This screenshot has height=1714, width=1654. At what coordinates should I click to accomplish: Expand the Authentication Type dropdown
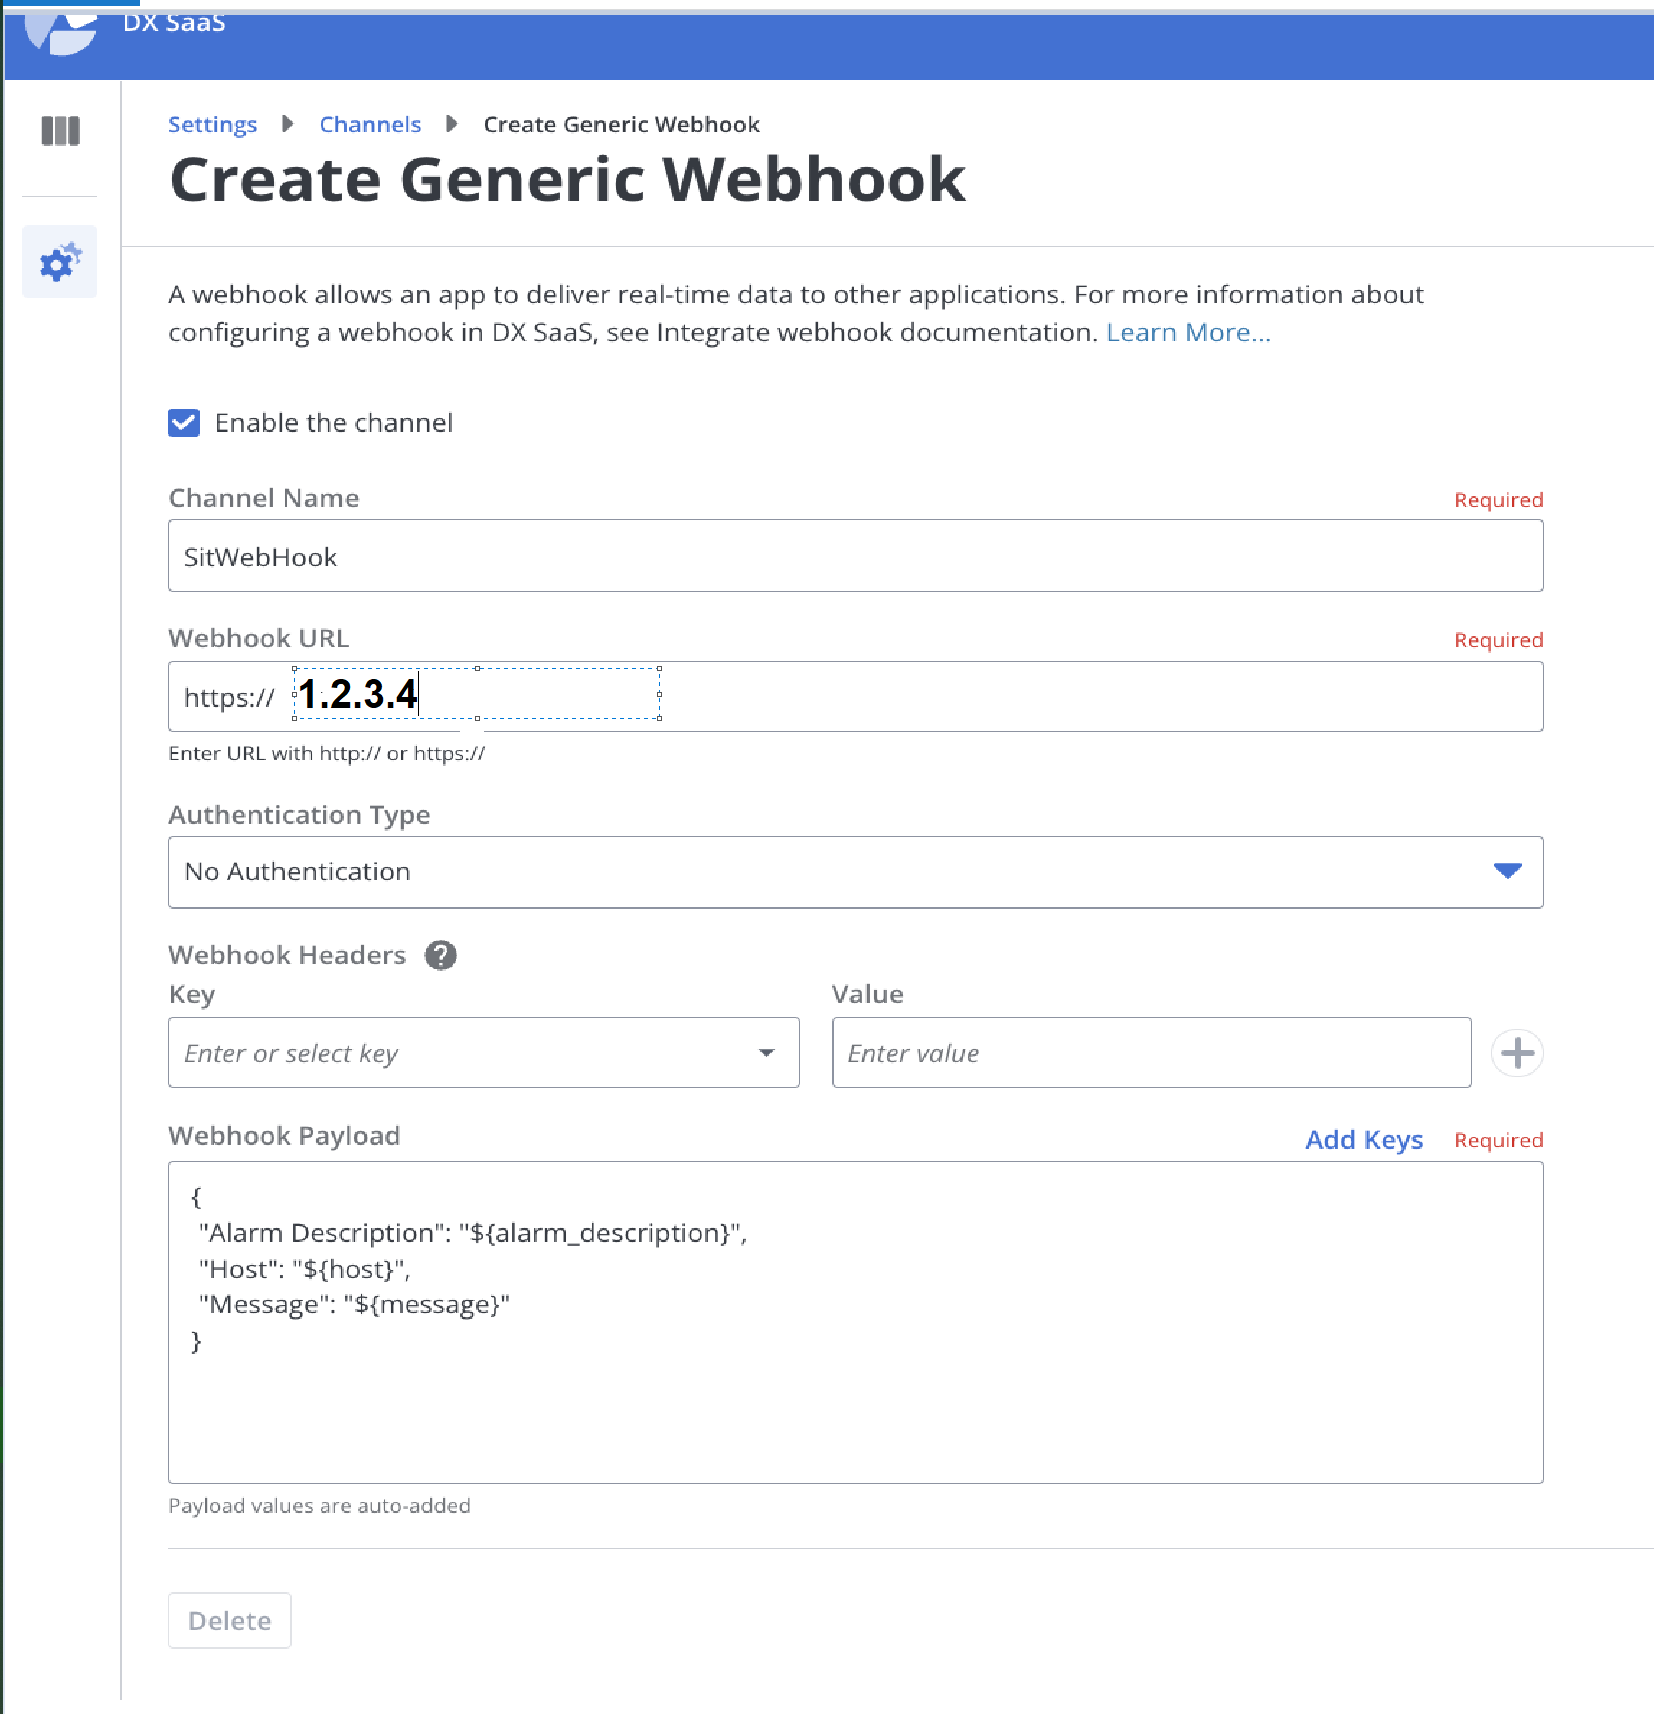click(x=855, y=872)
